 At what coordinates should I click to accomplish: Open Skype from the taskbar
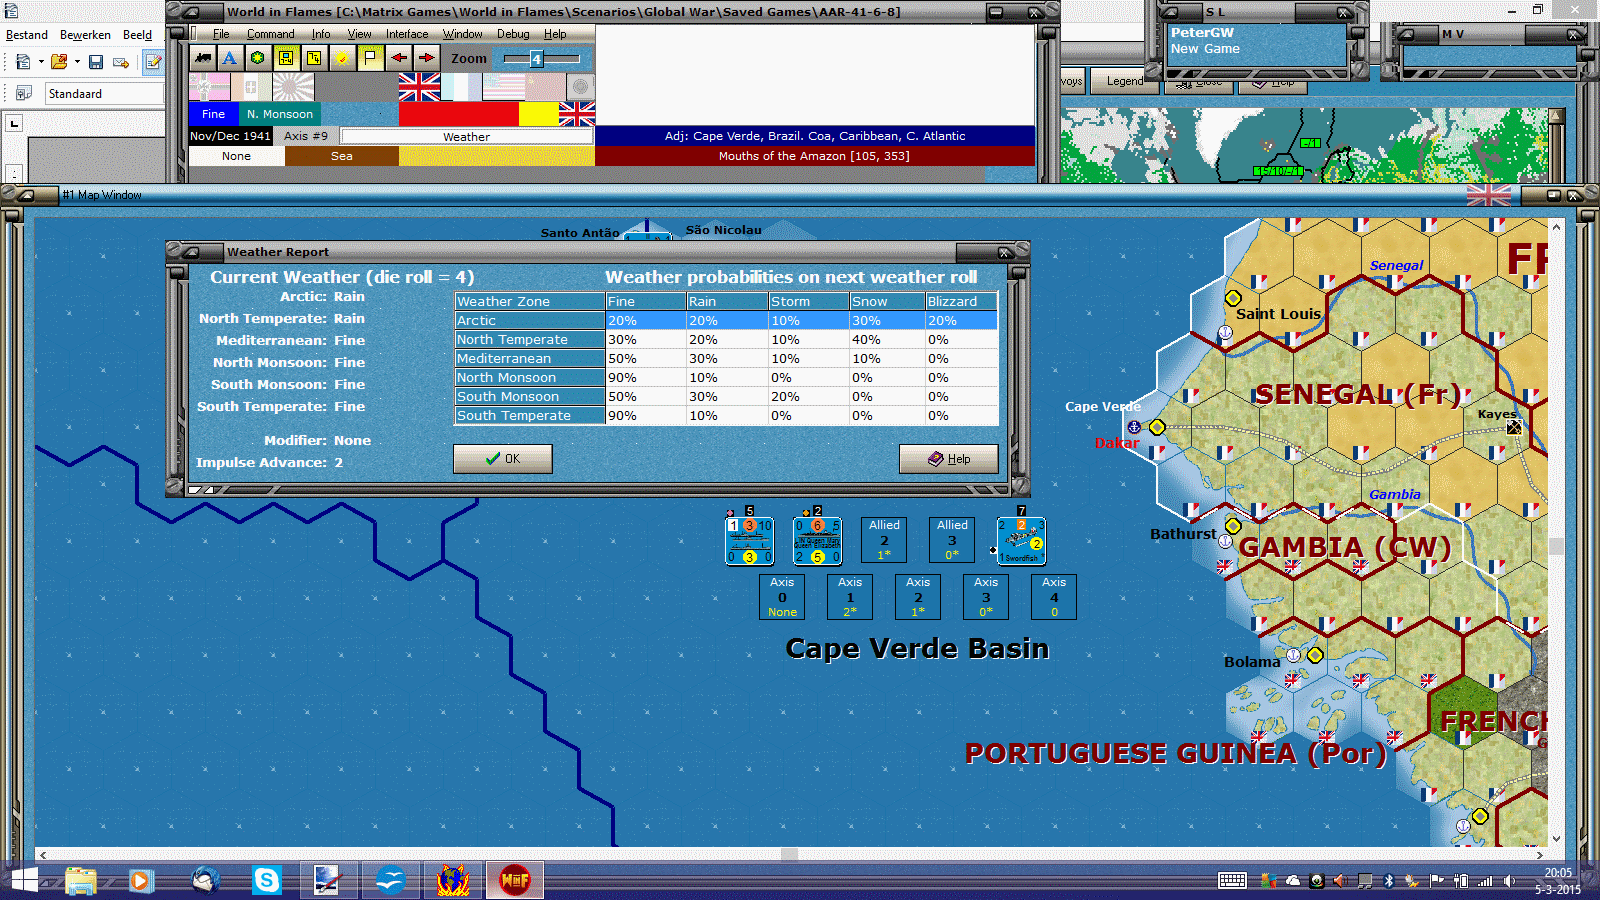(x=267, y=881)
